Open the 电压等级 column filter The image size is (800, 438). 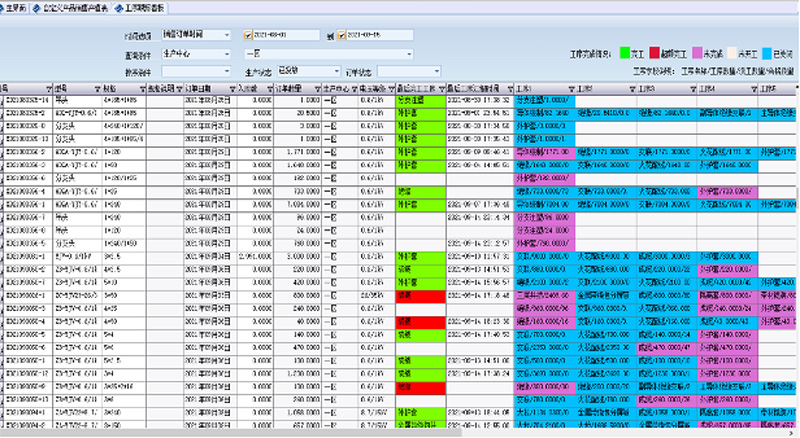pyautogui.click(x=391, y=89)
